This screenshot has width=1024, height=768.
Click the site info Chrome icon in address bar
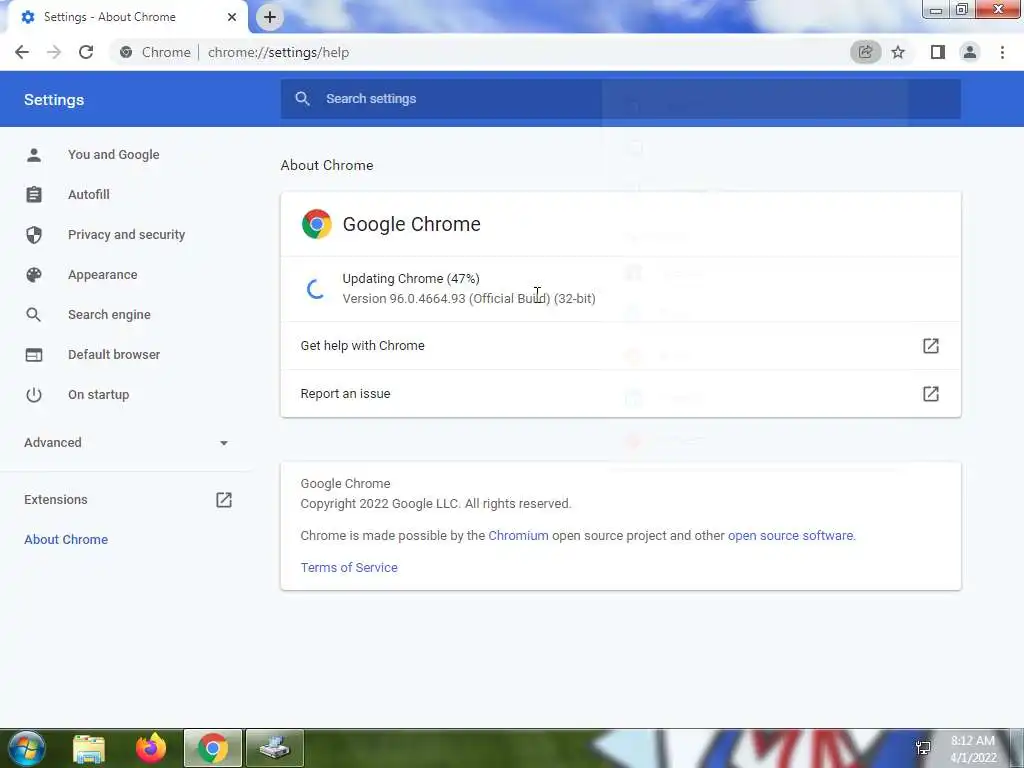[x=126, y=52]
